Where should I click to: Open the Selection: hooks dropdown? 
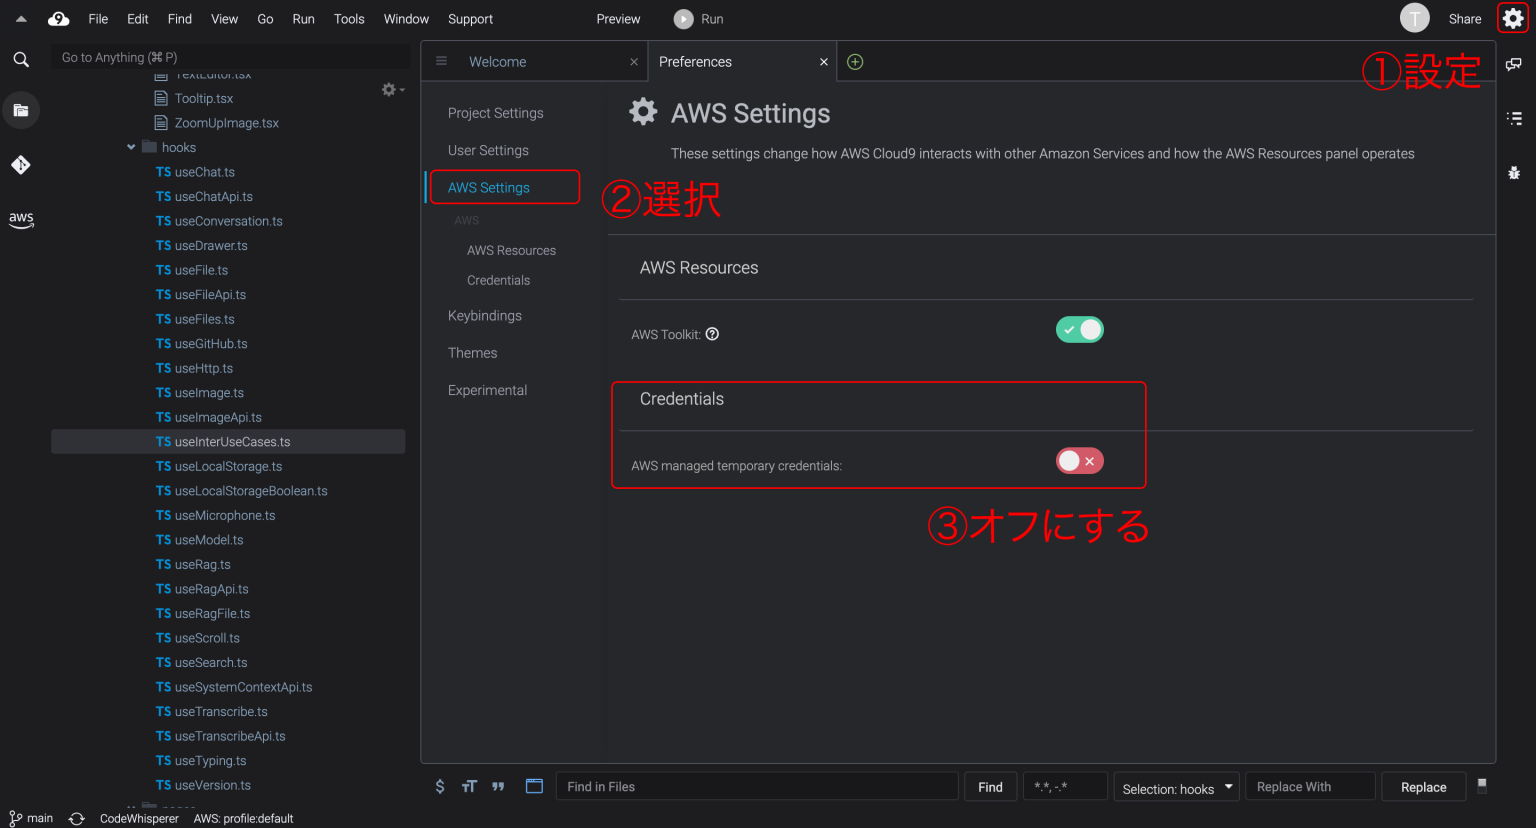click(1176, 788)
